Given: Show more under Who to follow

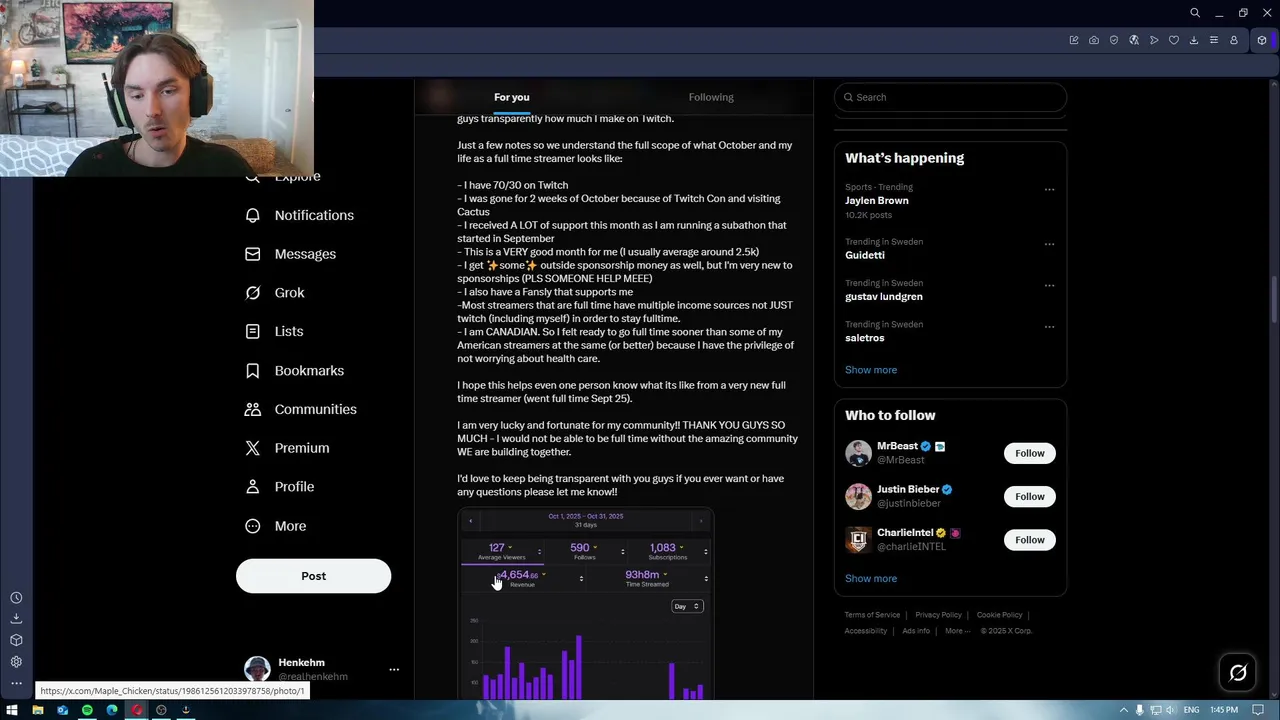Looking at the screenshot, I should tap(871, 579).
